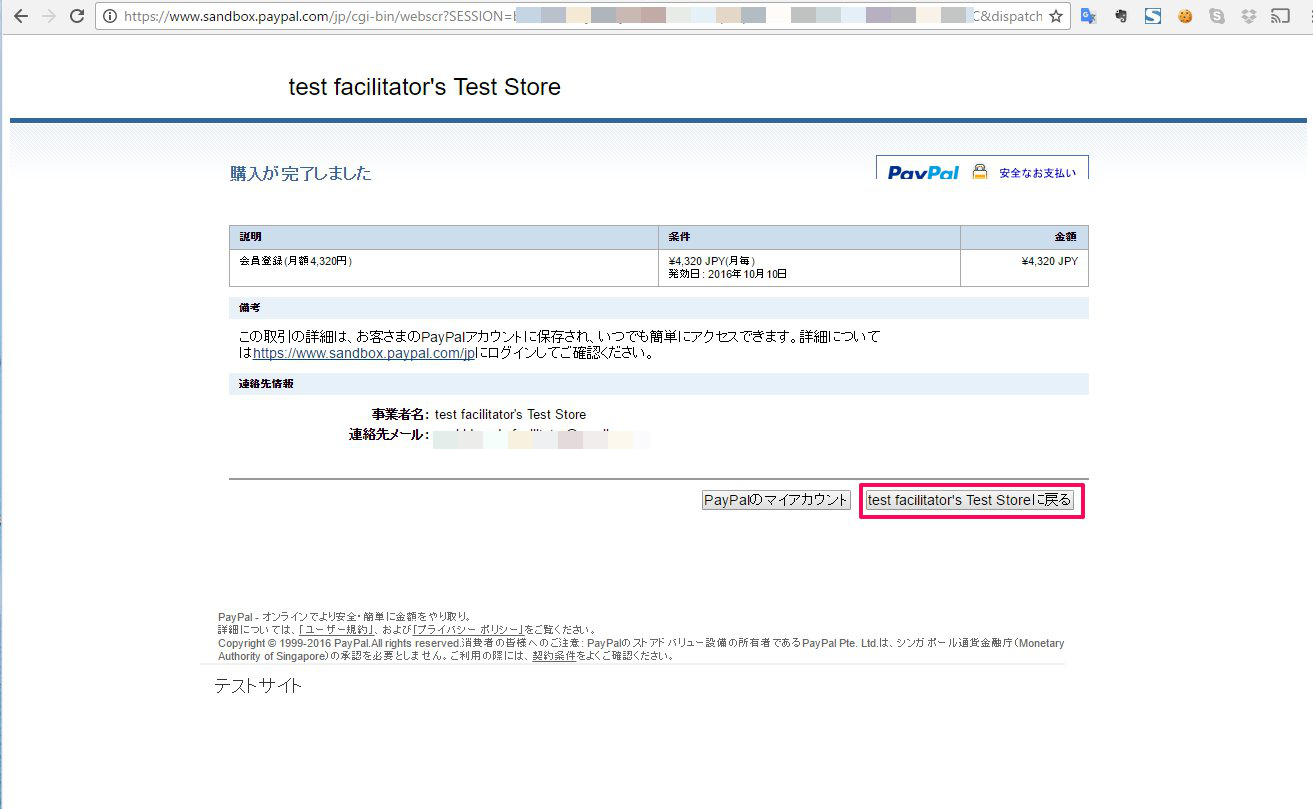Click the padlock secure payment icon
The height and width of the screenshot is (809, 1313).
click(980, 170)
